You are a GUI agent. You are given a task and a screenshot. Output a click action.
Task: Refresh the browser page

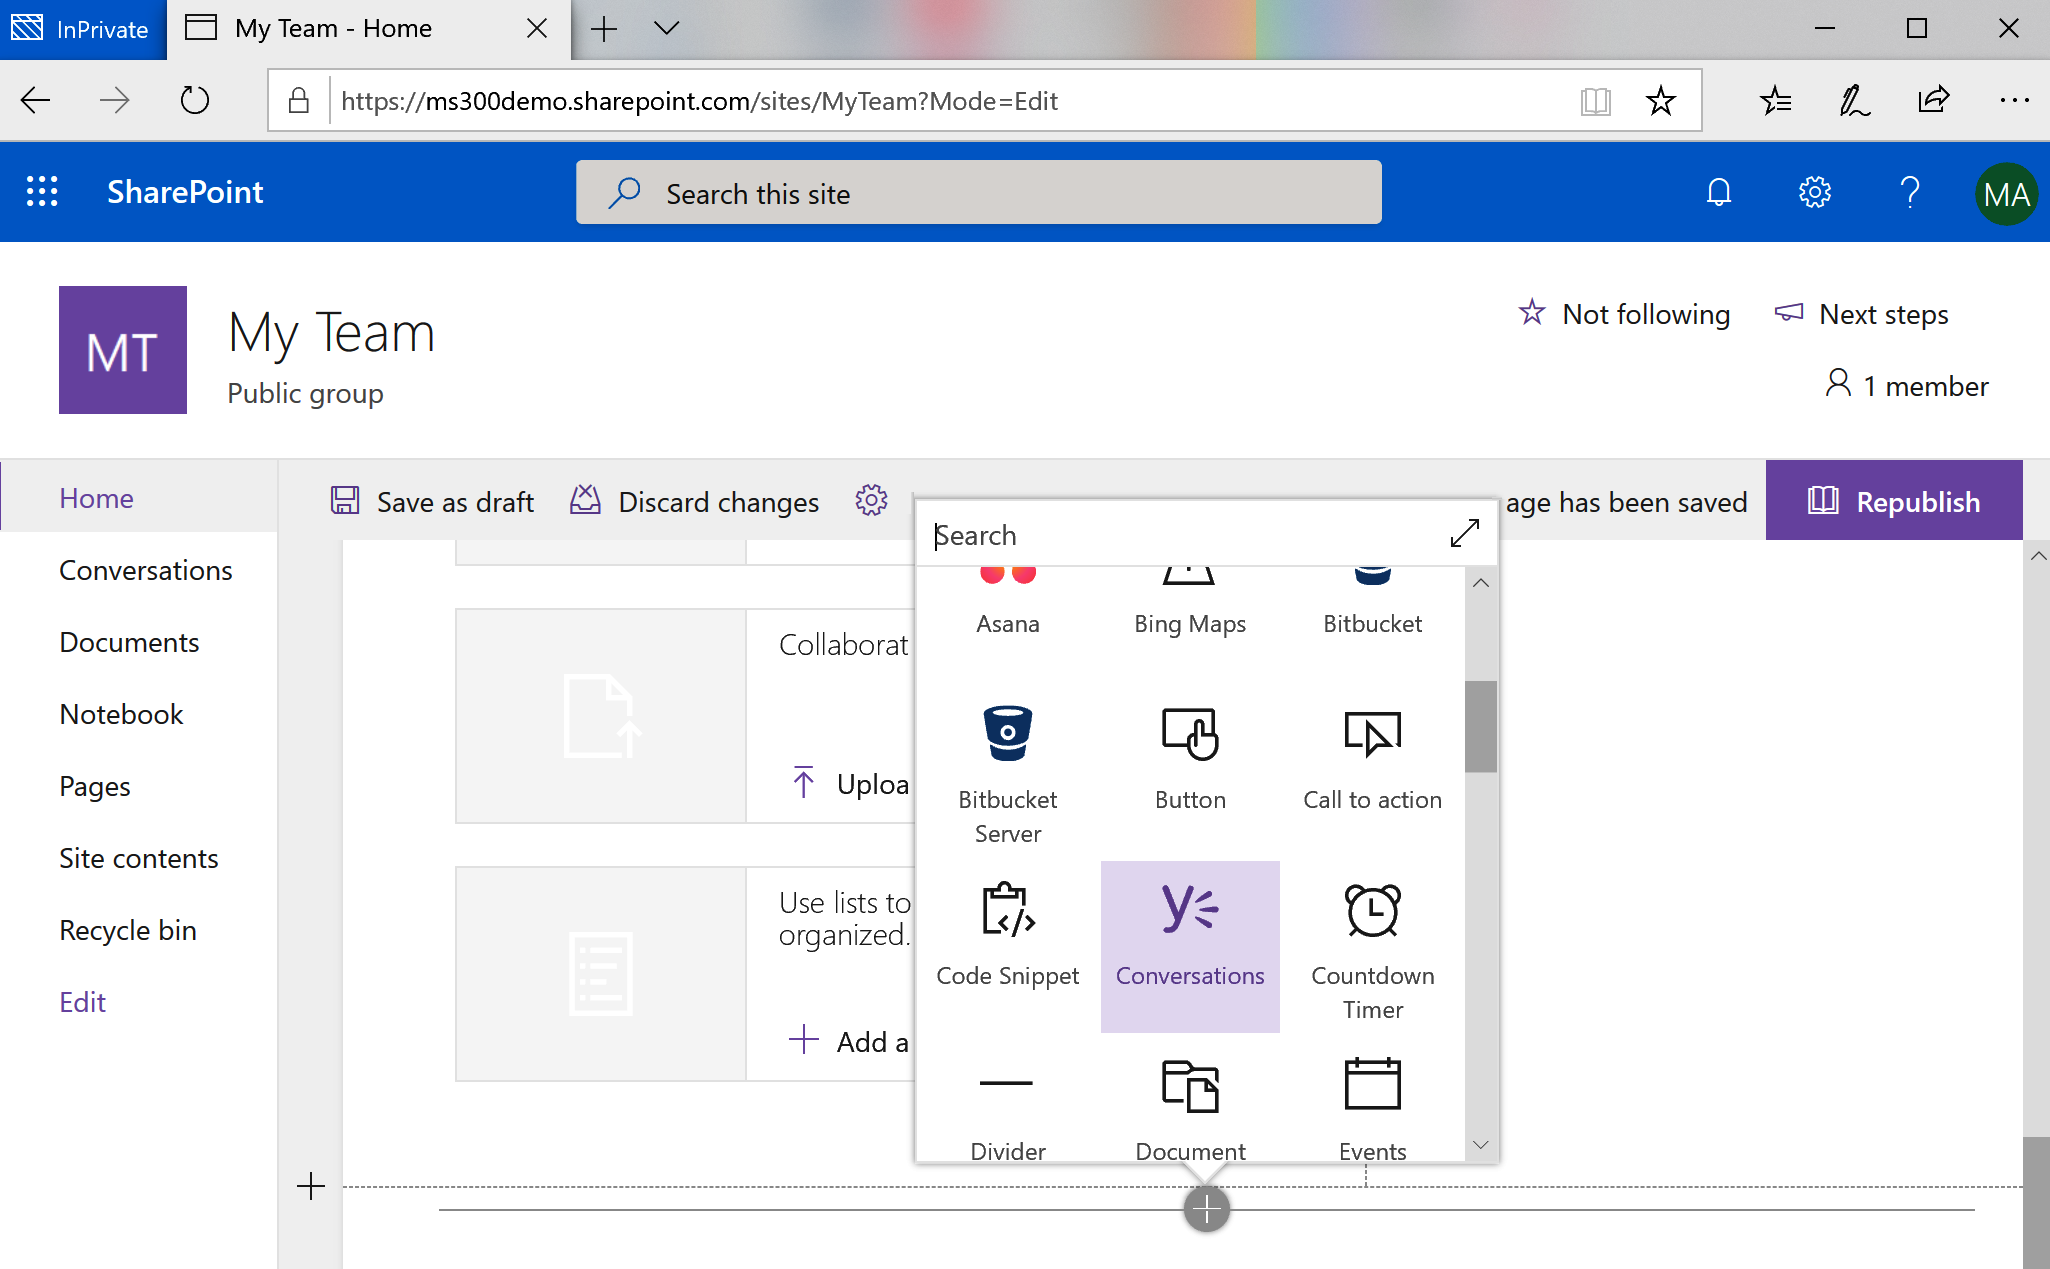point(195,100)
